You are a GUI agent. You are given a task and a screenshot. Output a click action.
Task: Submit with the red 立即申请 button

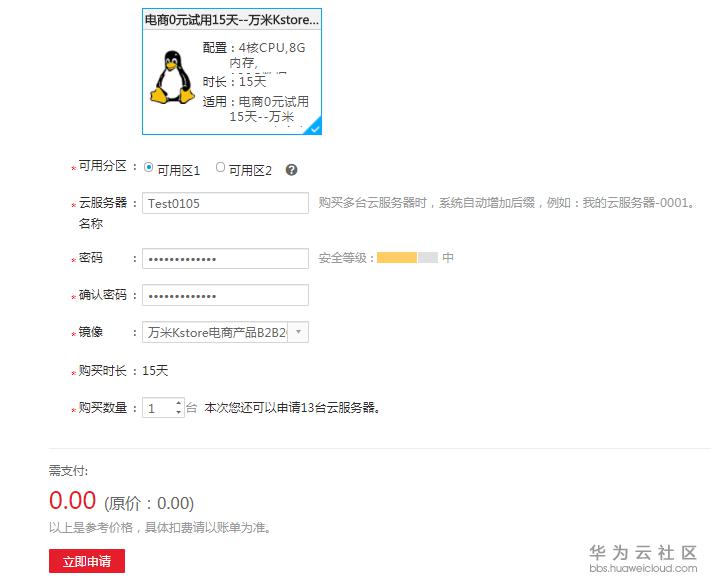pyautogui.click(x=87, y=561)
